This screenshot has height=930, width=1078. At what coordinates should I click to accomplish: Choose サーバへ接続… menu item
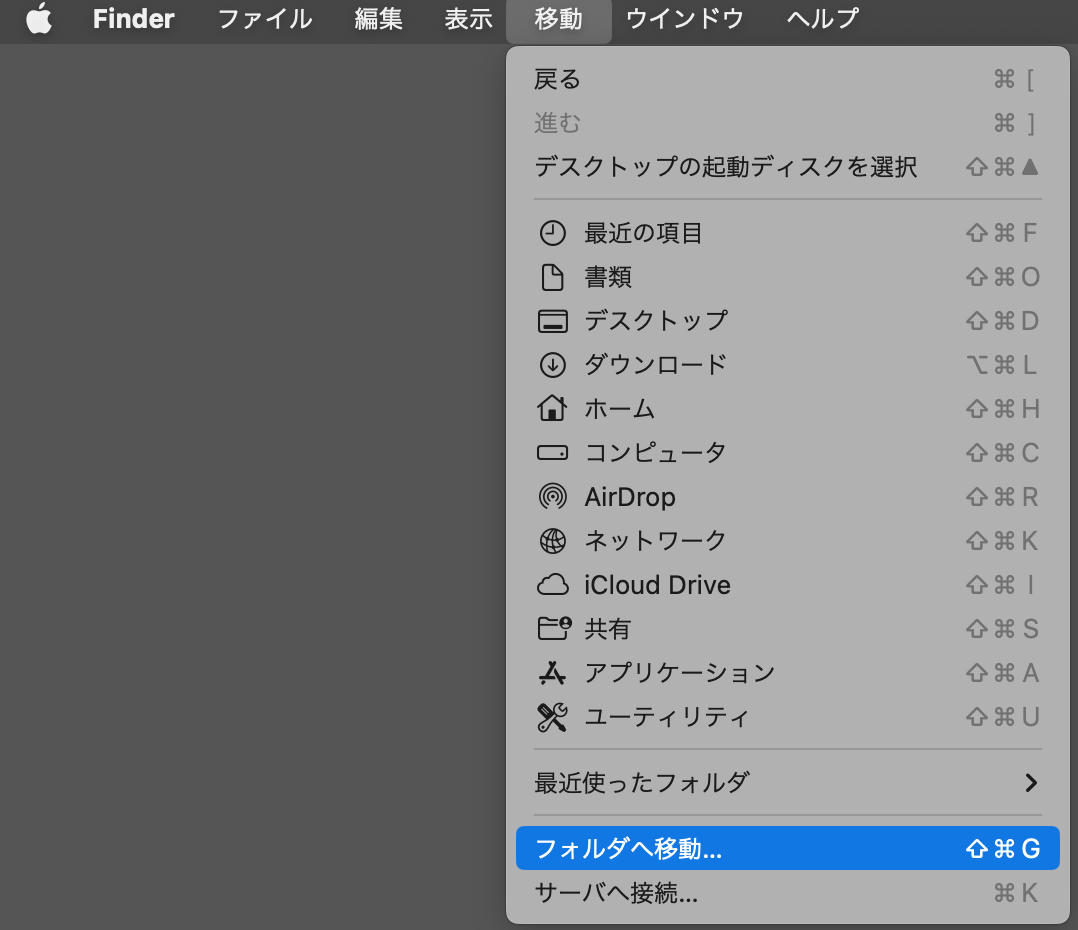click(x=787, y=892)
